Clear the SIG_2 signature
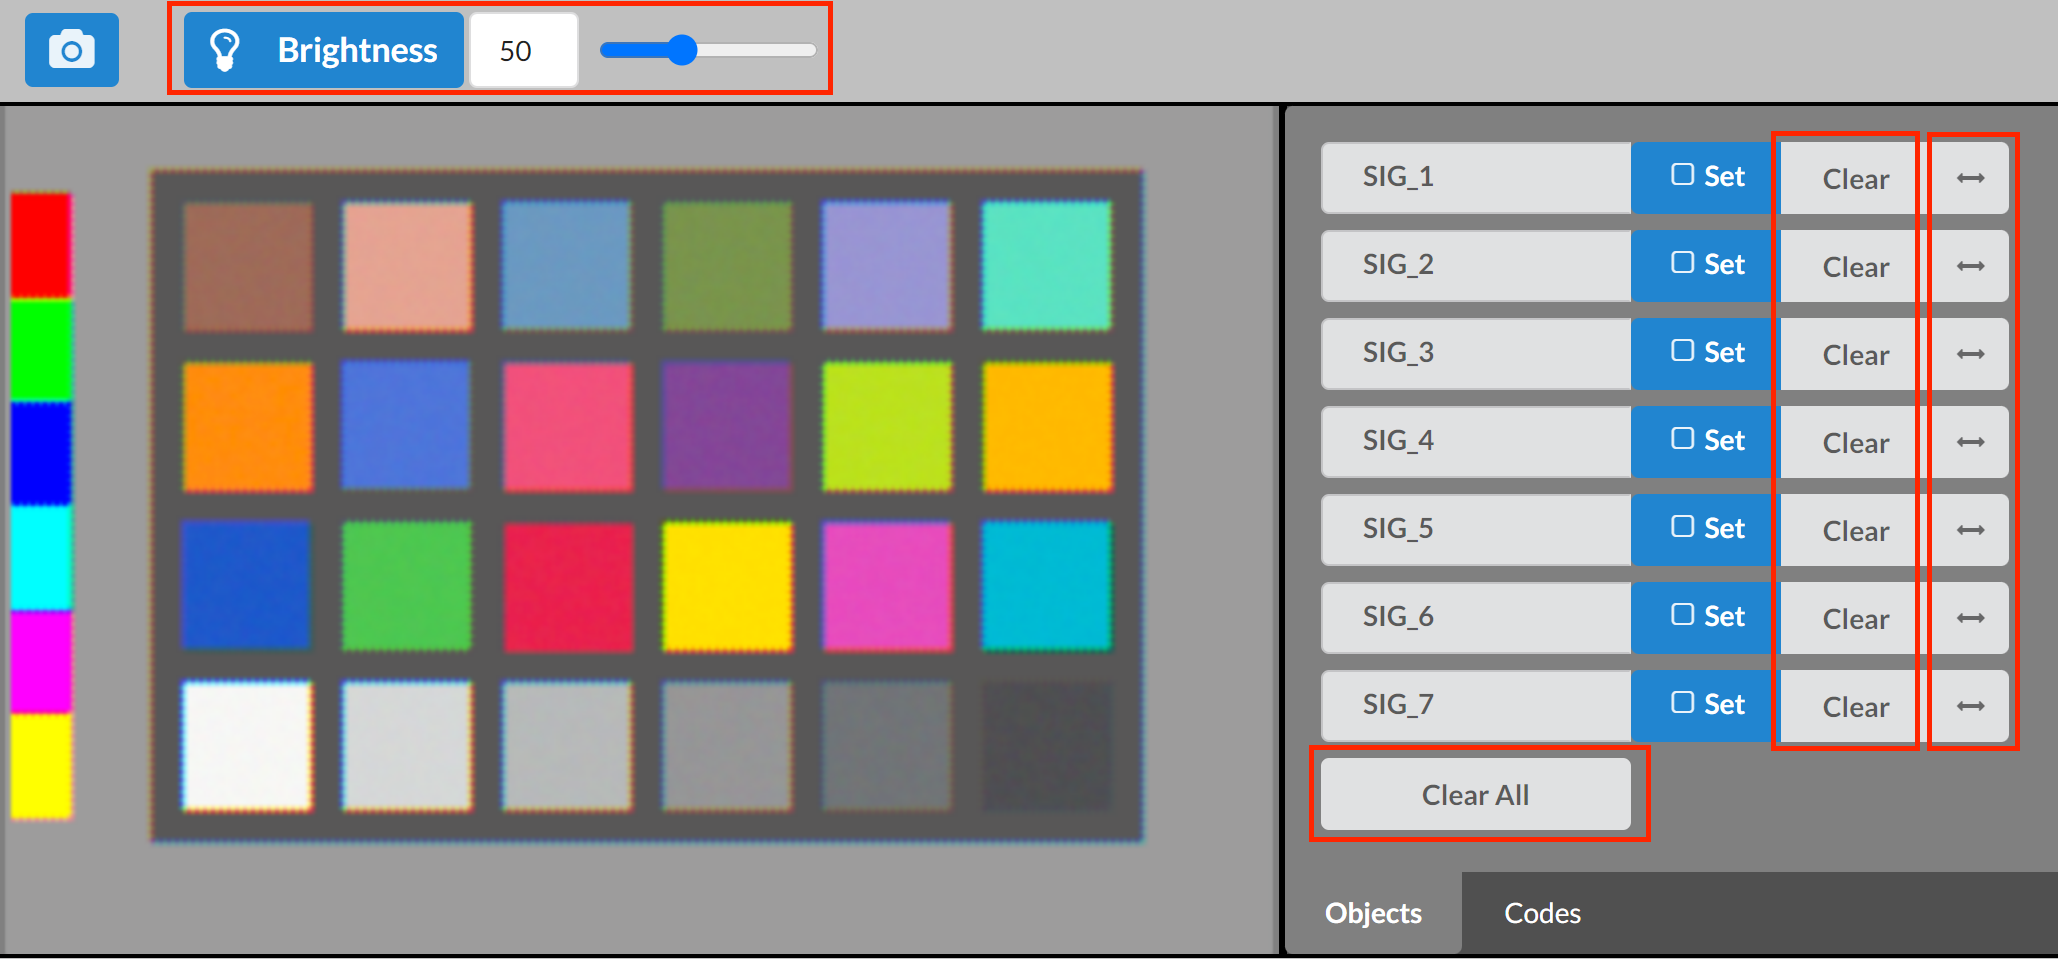Screen dimensions: 2058x959 [x=1854, y=265]
